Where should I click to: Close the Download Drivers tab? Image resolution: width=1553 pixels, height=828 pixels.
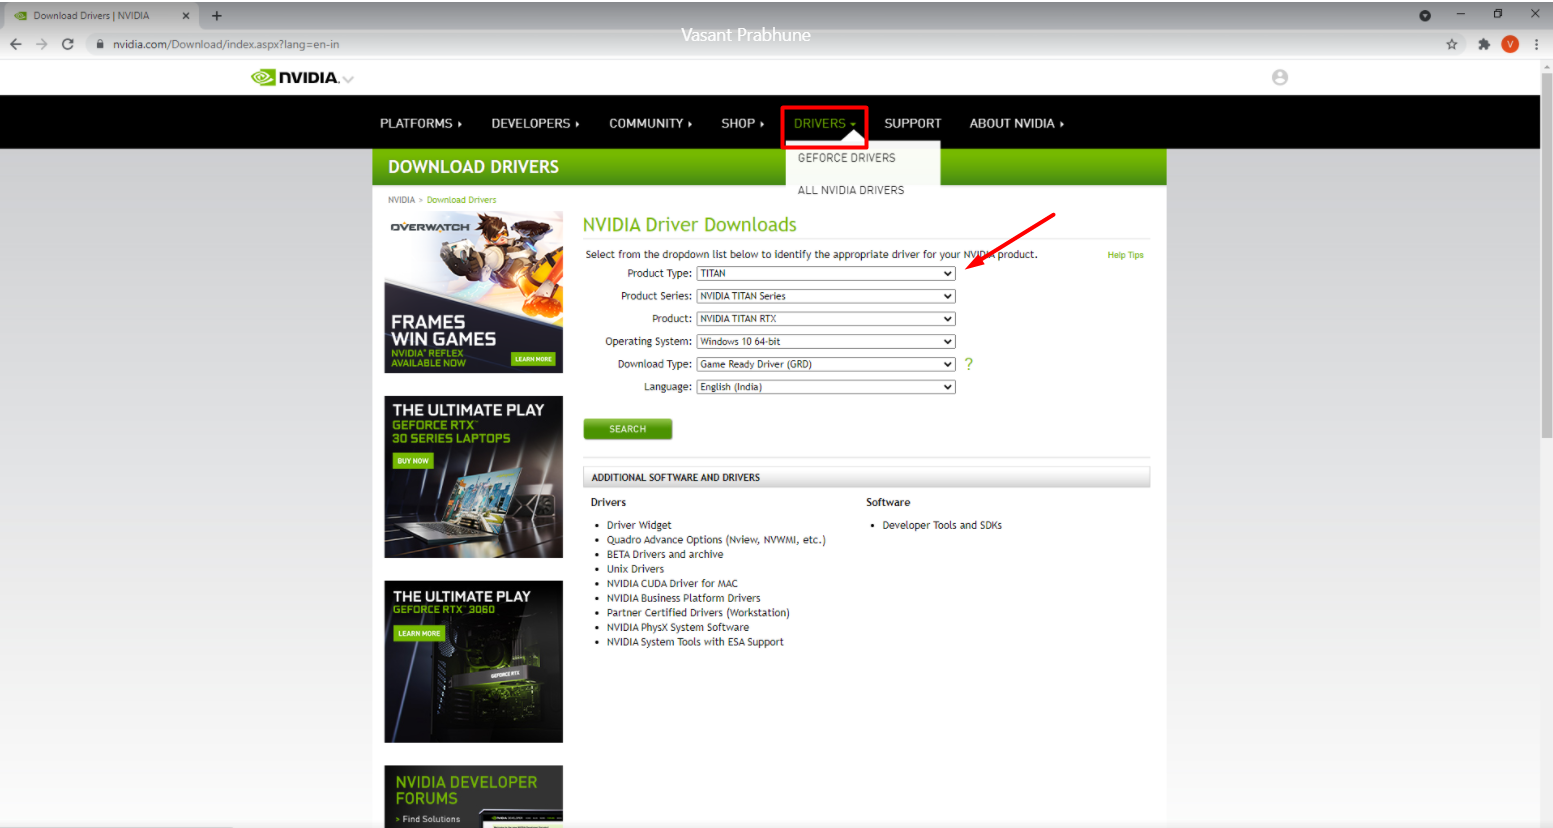coord(186,16)
